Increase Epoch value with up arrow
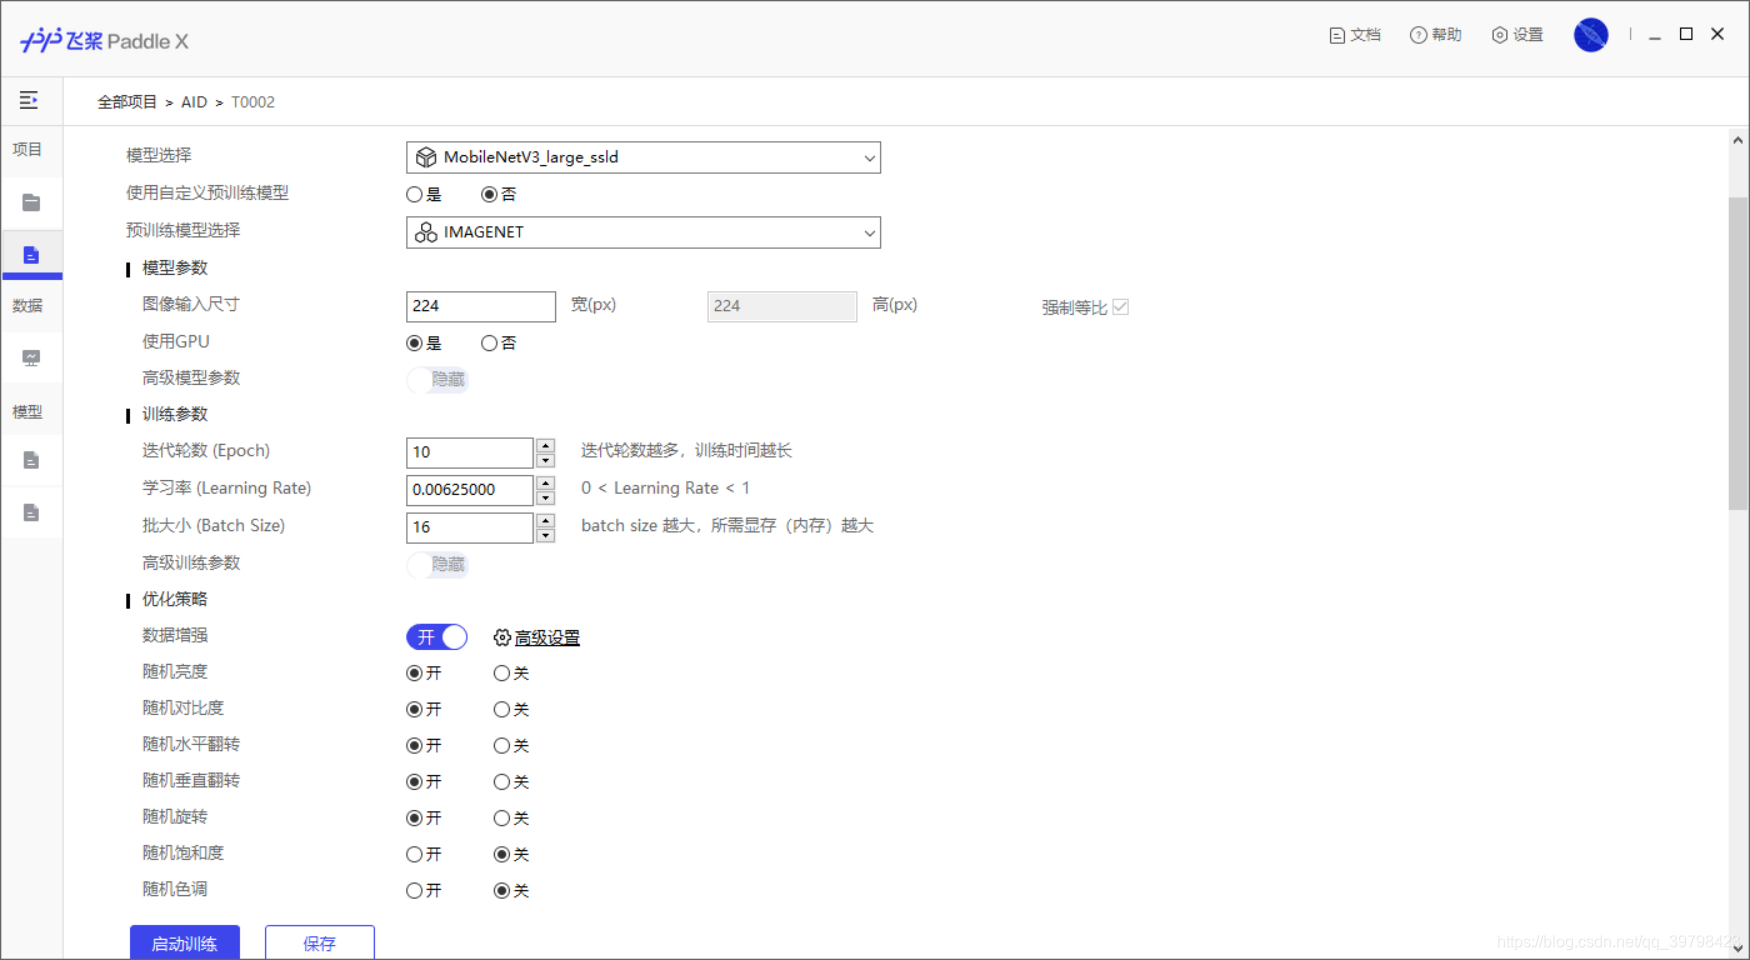The image size is (1750, 960). (x=545, y=445)
